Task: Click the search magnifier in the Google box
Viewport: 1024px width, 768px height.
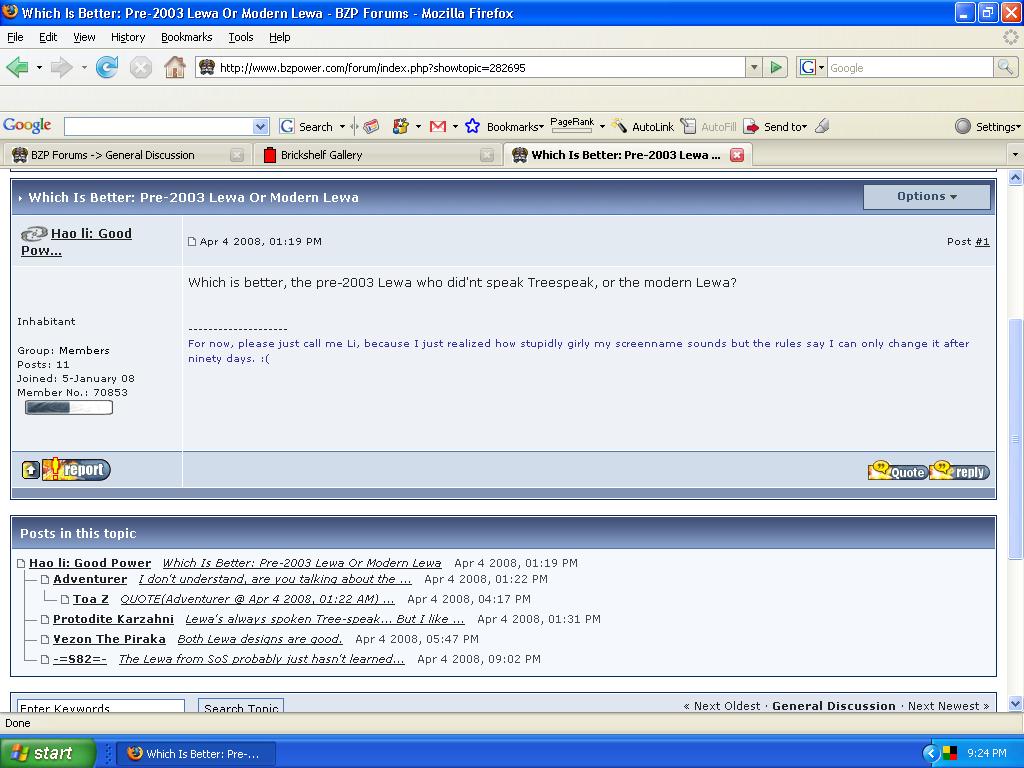Action: [1005, 67]
